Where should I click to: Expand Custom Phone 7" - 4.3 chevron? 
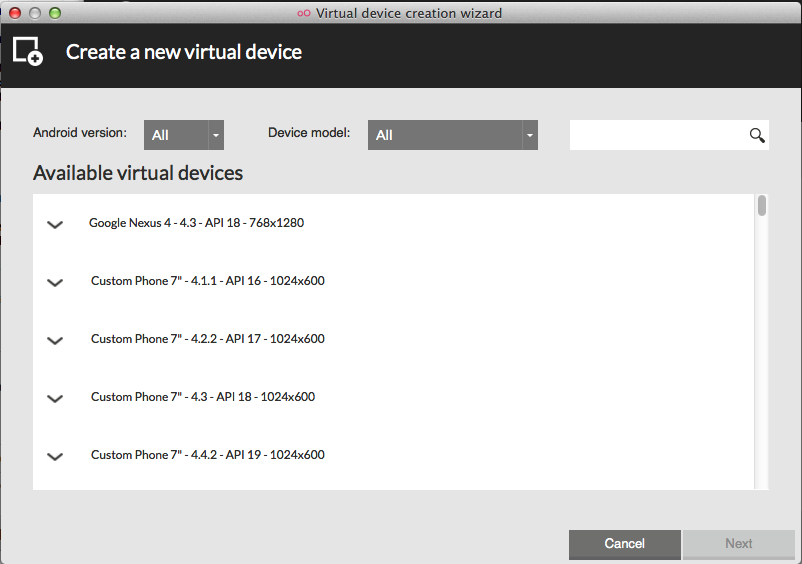click(x=55, y=398)
